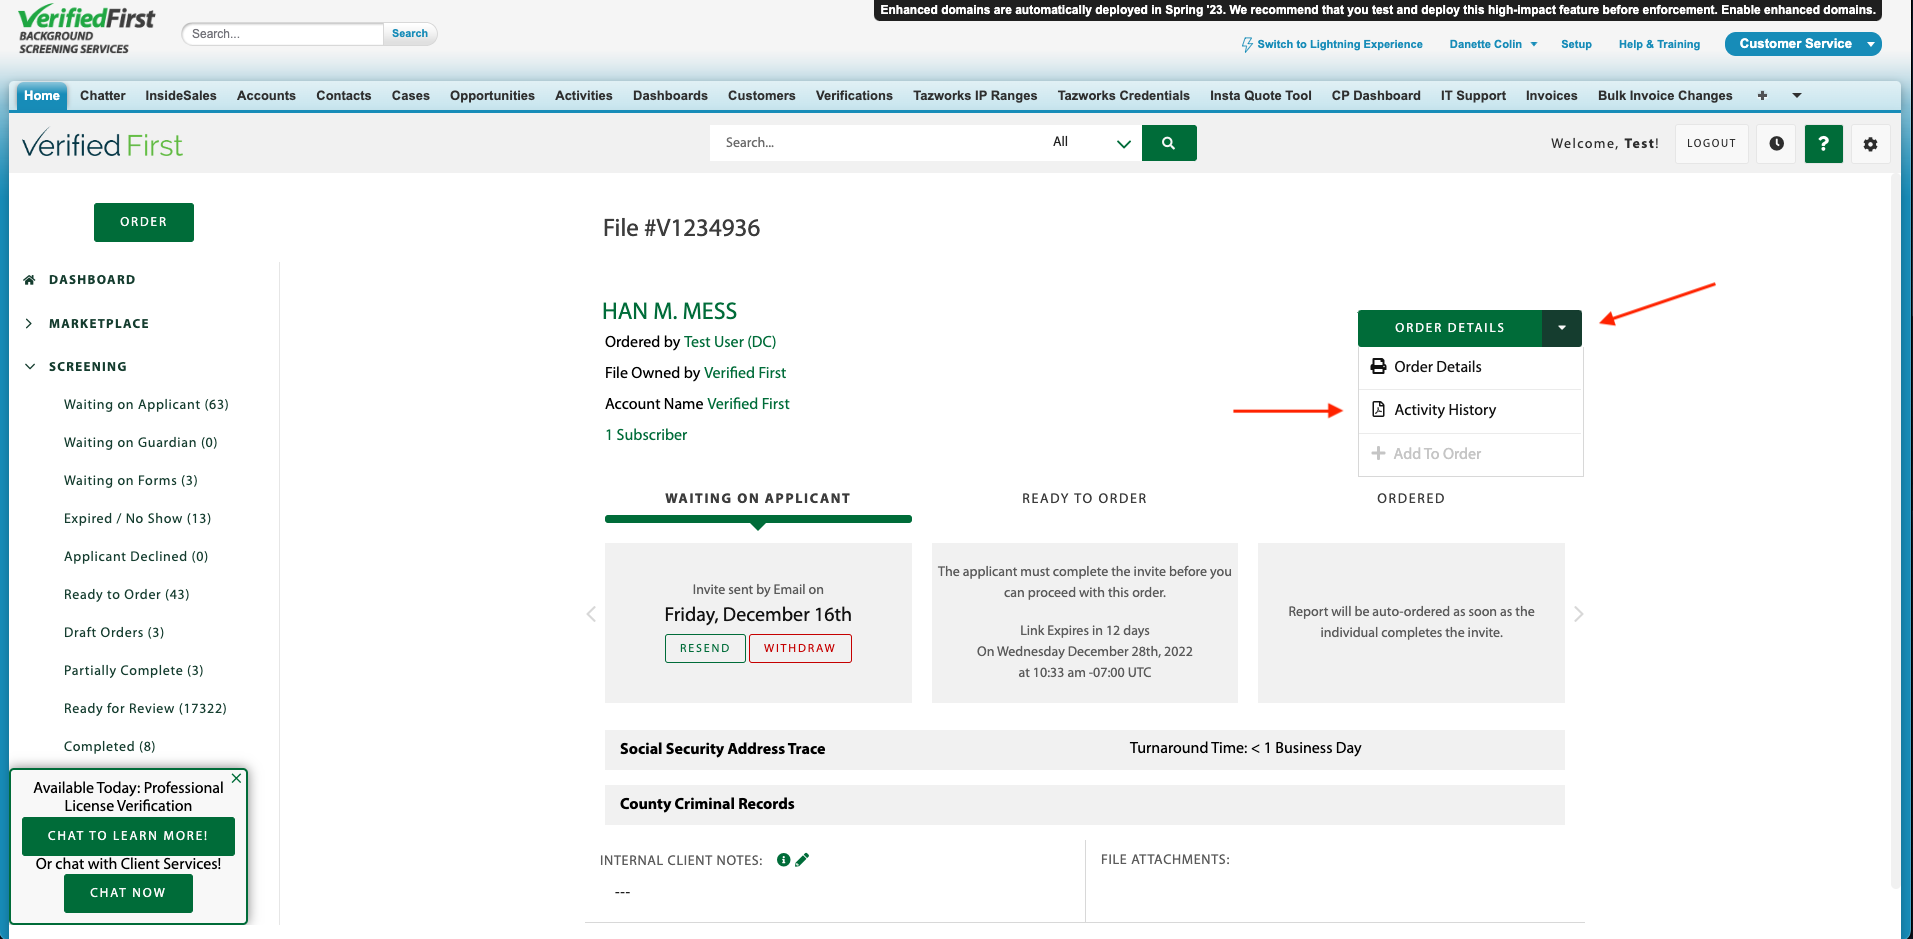The height and width of the screenshot is (939, 1913).
Task: Click the lightning bolt icon
Action: coord(1247,45)
